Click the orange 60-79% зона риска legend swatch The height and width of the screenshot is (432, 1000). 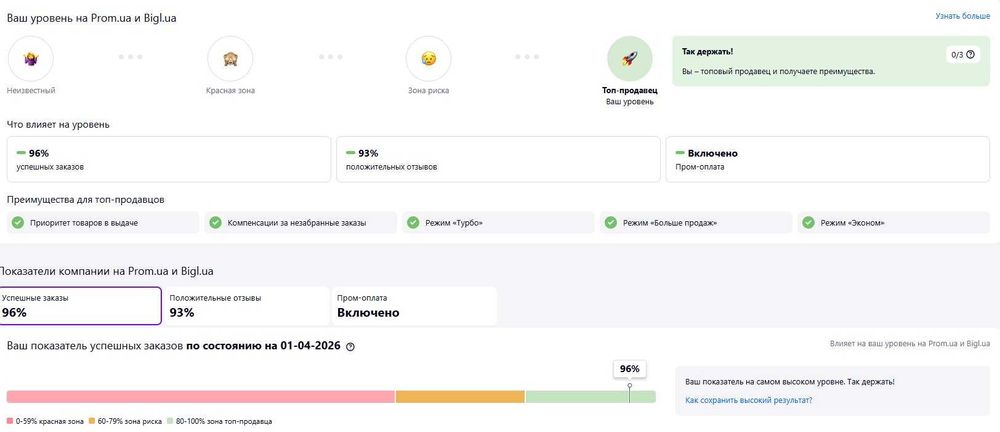(x=91, y=421)
